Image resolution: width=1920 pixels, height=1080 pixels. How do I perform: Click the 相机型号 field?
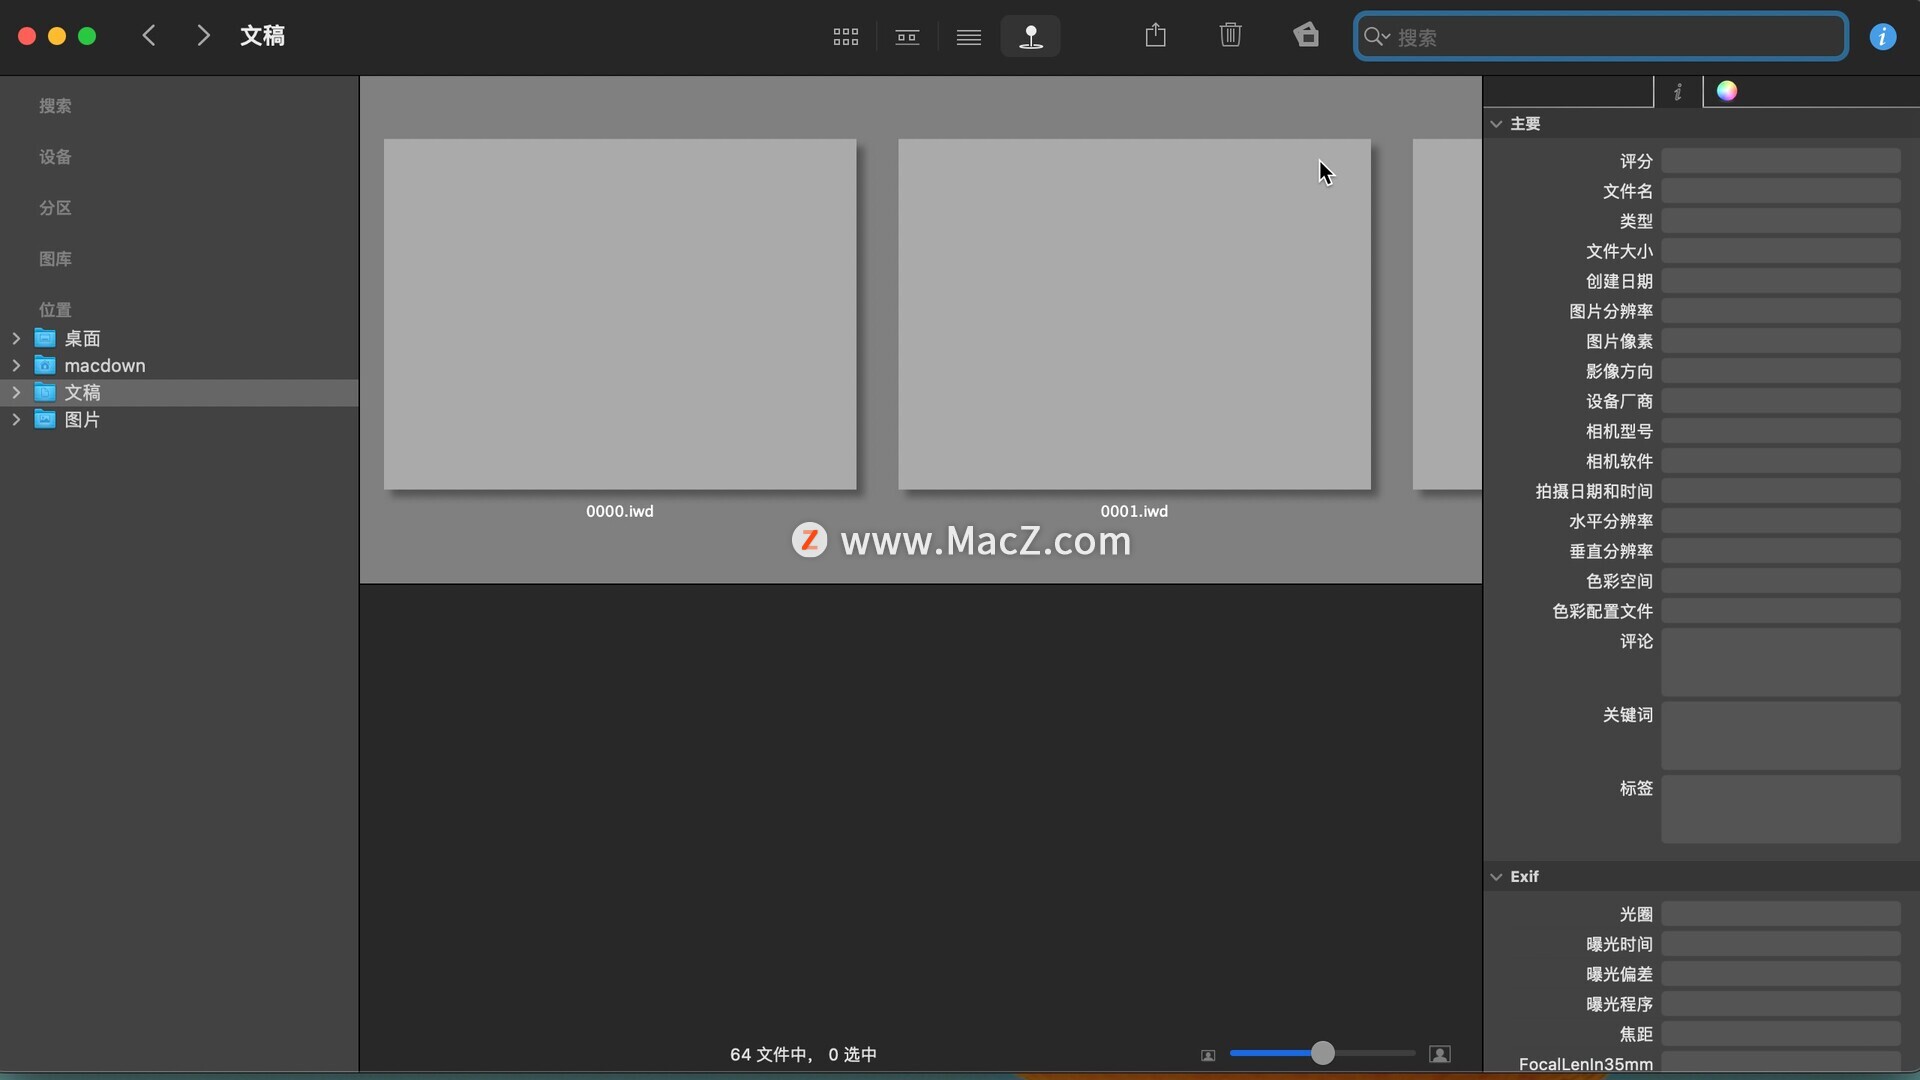(x=1780, y=431)
